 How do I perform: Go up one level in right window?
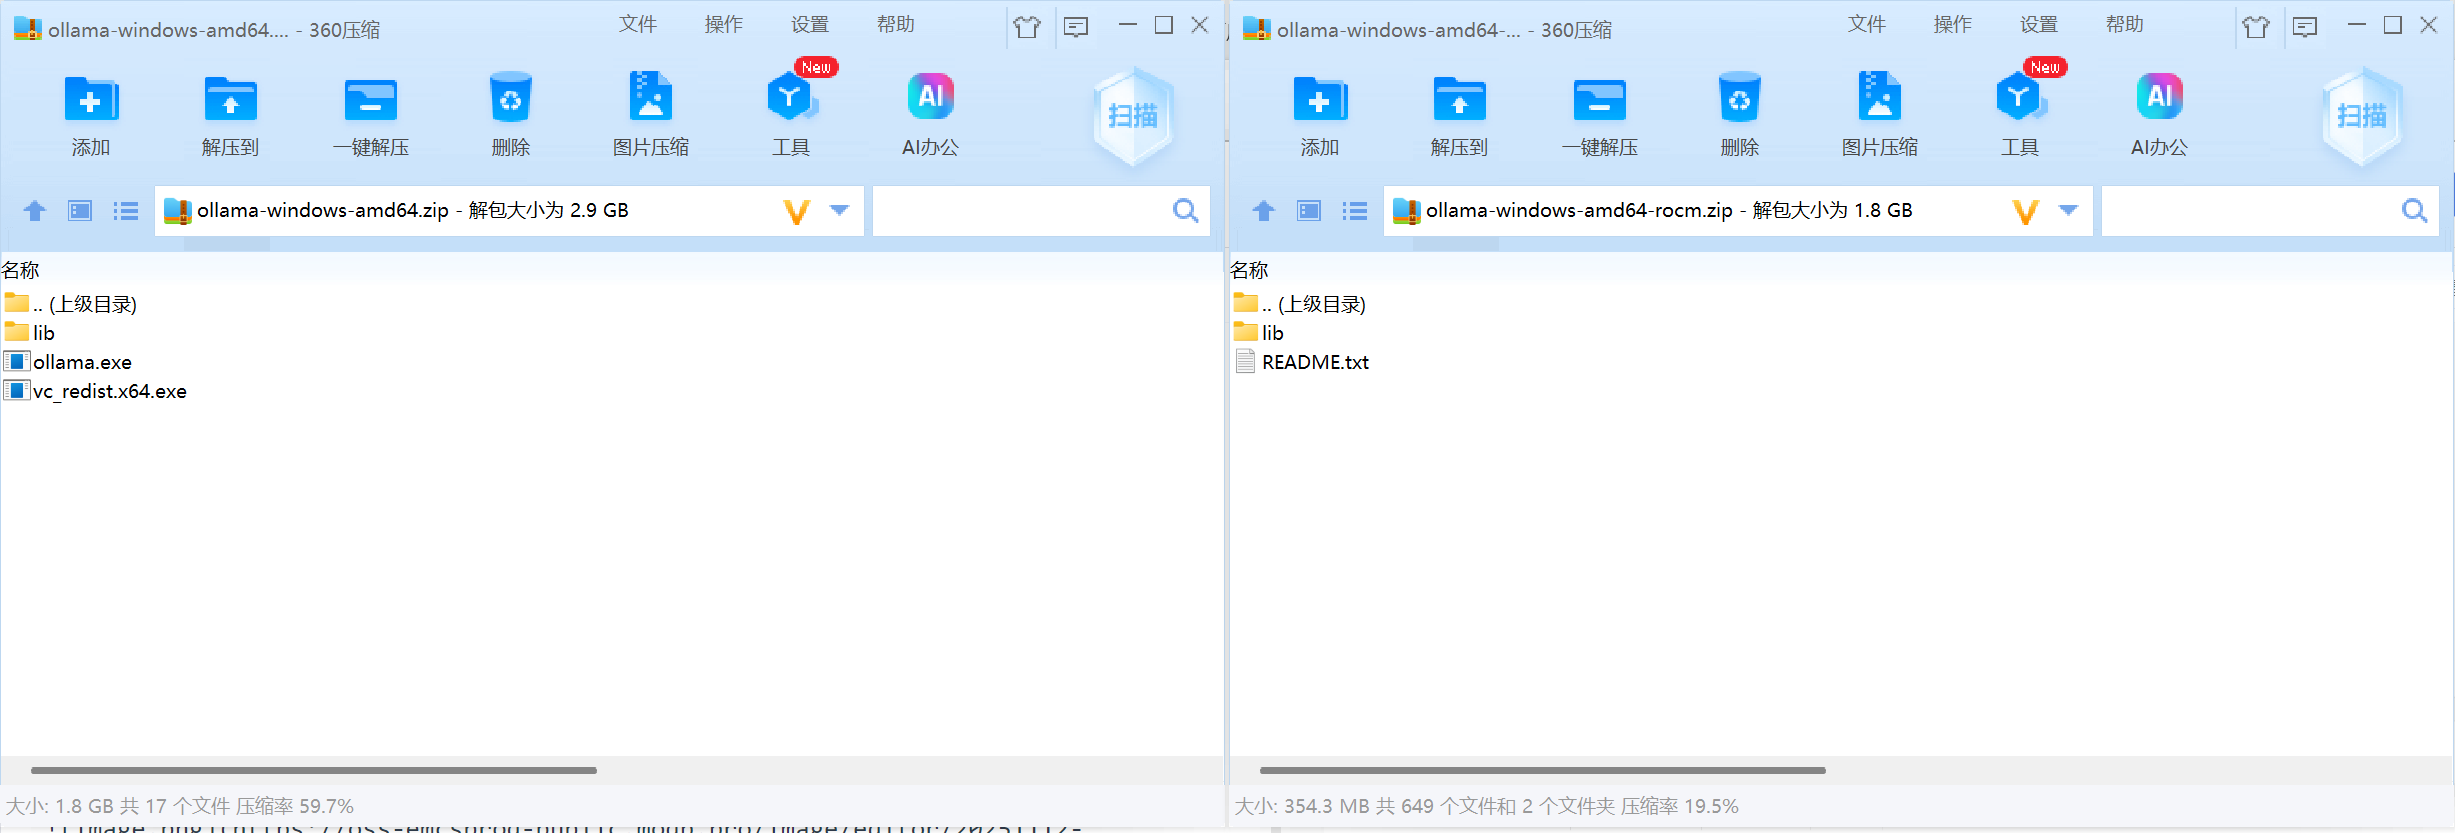(1264, 210)
